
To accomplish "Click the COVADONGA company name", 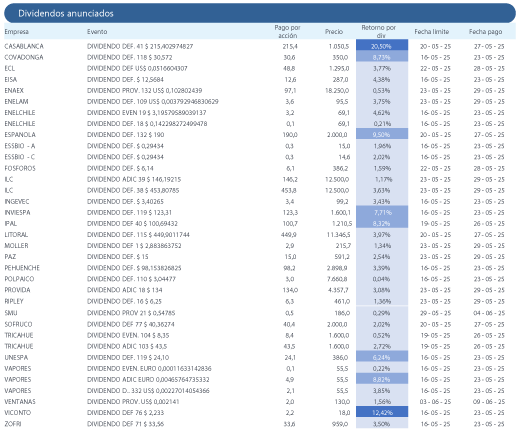I will coord(24,57).
